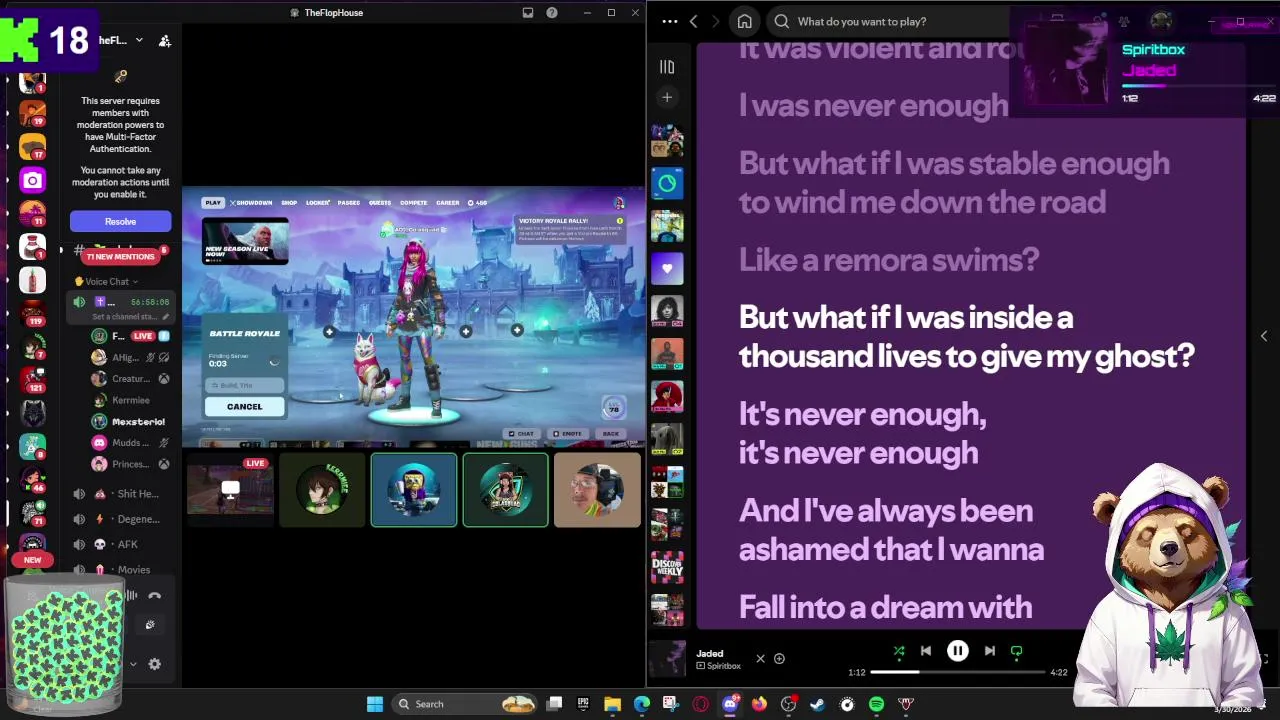Jump to lyric 'It's never enough, it's never enough'
This screenshot has height=720, width=1280.
[862, 433]
